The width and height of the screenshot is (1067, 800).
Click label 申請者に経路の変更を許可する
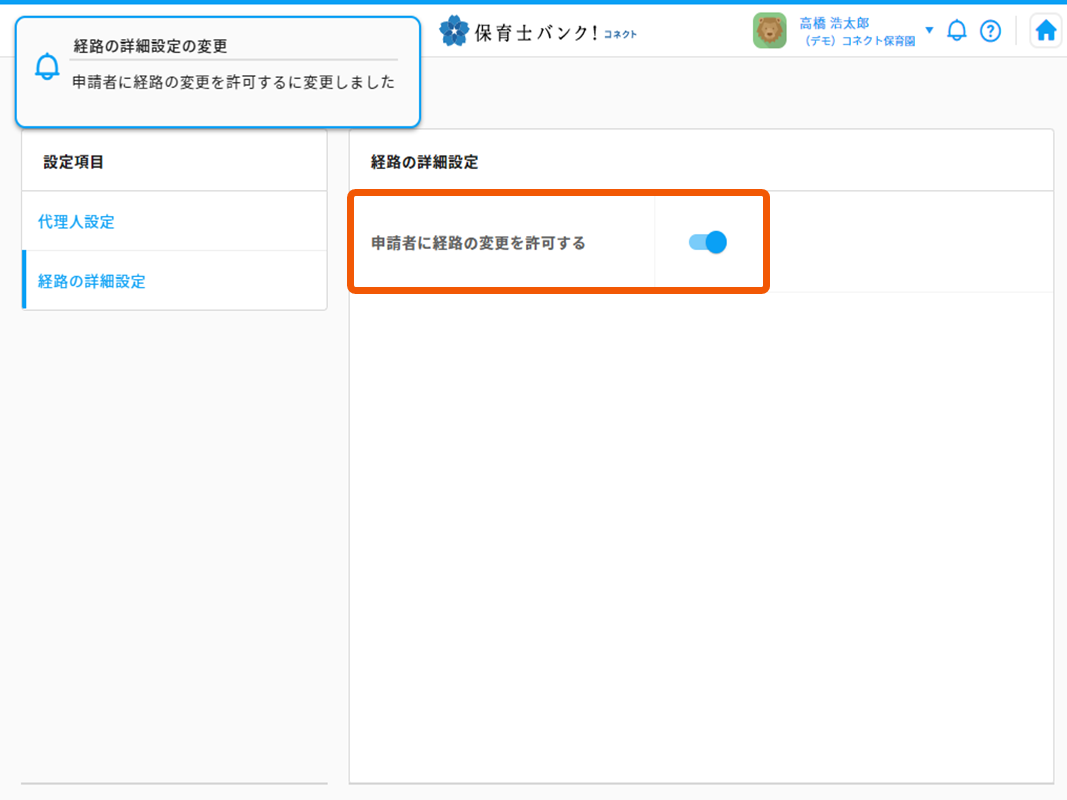point(478,242)
